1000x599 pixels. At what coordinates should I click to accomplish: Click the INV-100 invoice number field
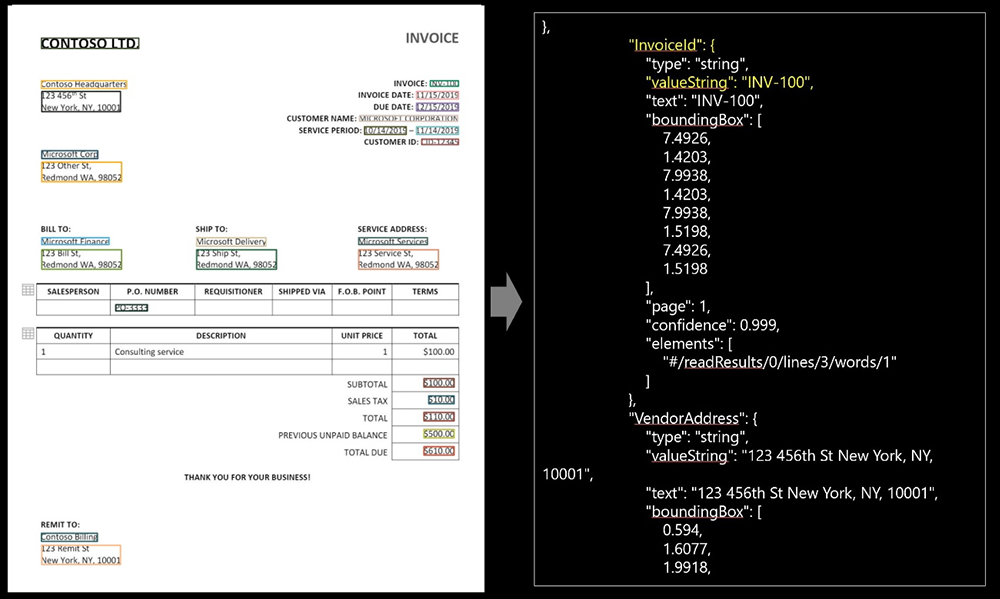click(x=444, y=84)
